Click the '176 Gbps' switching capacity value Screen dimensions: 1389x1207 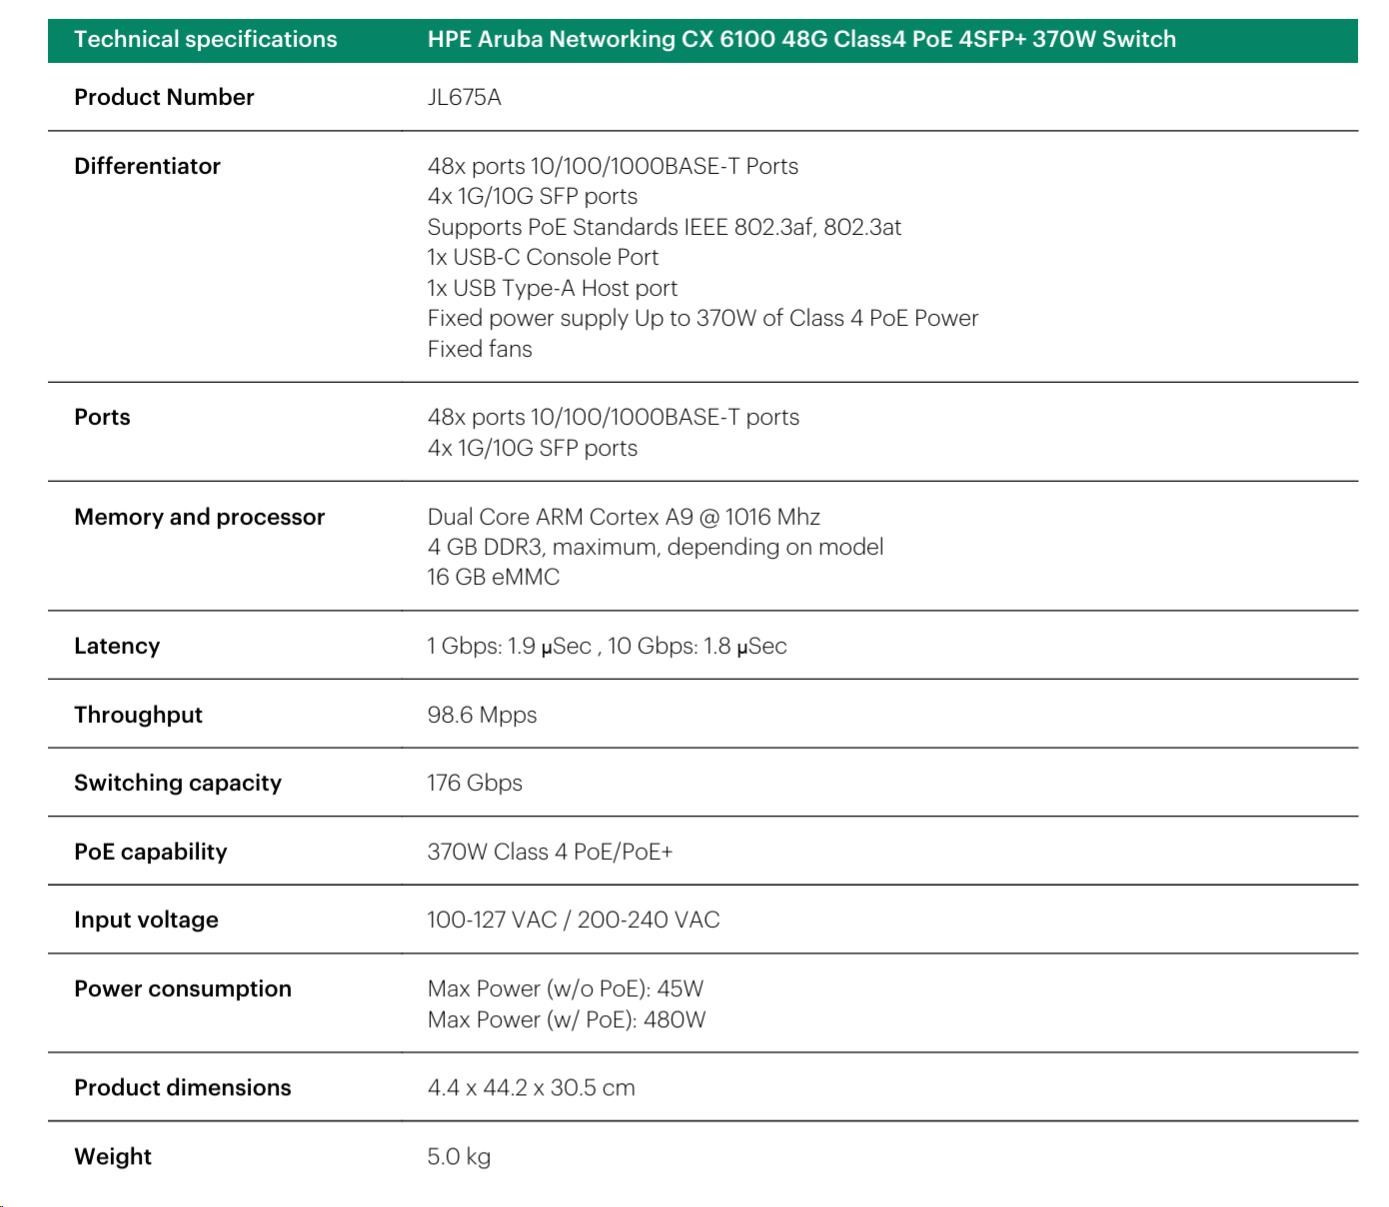tap(474, 783)
